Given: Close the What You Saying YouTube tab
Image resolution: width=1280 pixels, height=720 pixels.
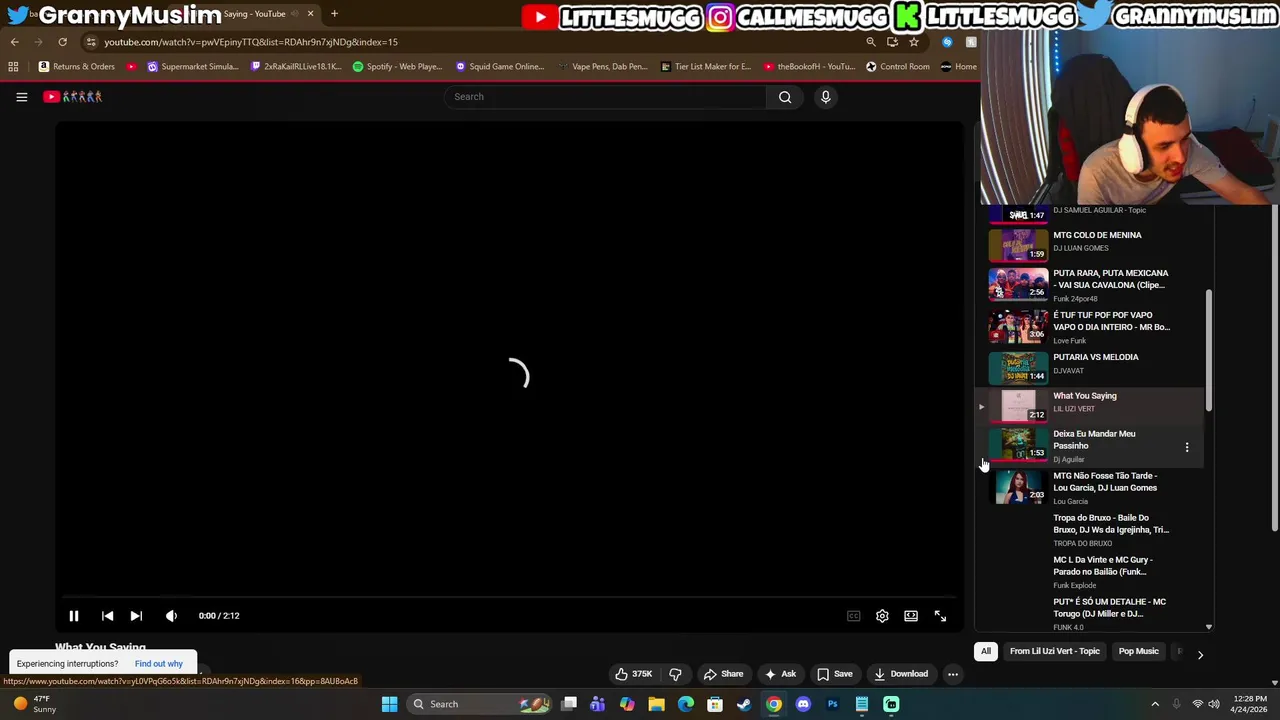Looking at the screenshot, I should click(x=310, y=14).
